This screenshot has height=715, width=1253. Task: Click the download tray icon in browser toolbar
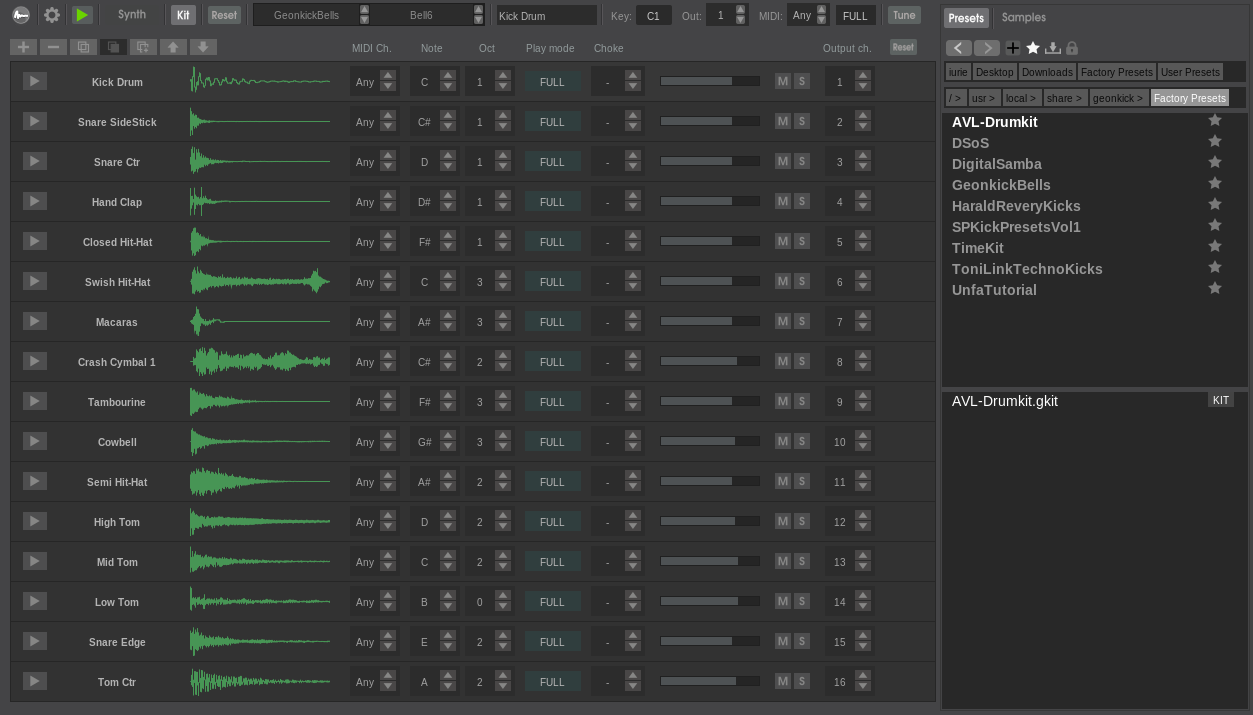pos(1053,48)
